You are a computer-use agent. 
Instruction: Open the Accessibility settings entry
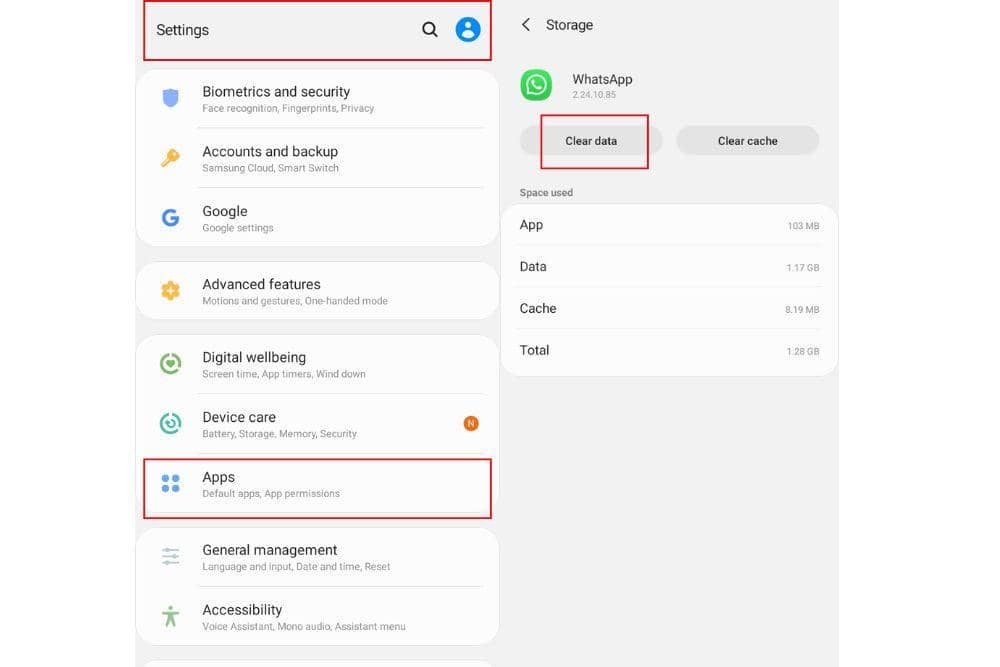coord(318,617)
